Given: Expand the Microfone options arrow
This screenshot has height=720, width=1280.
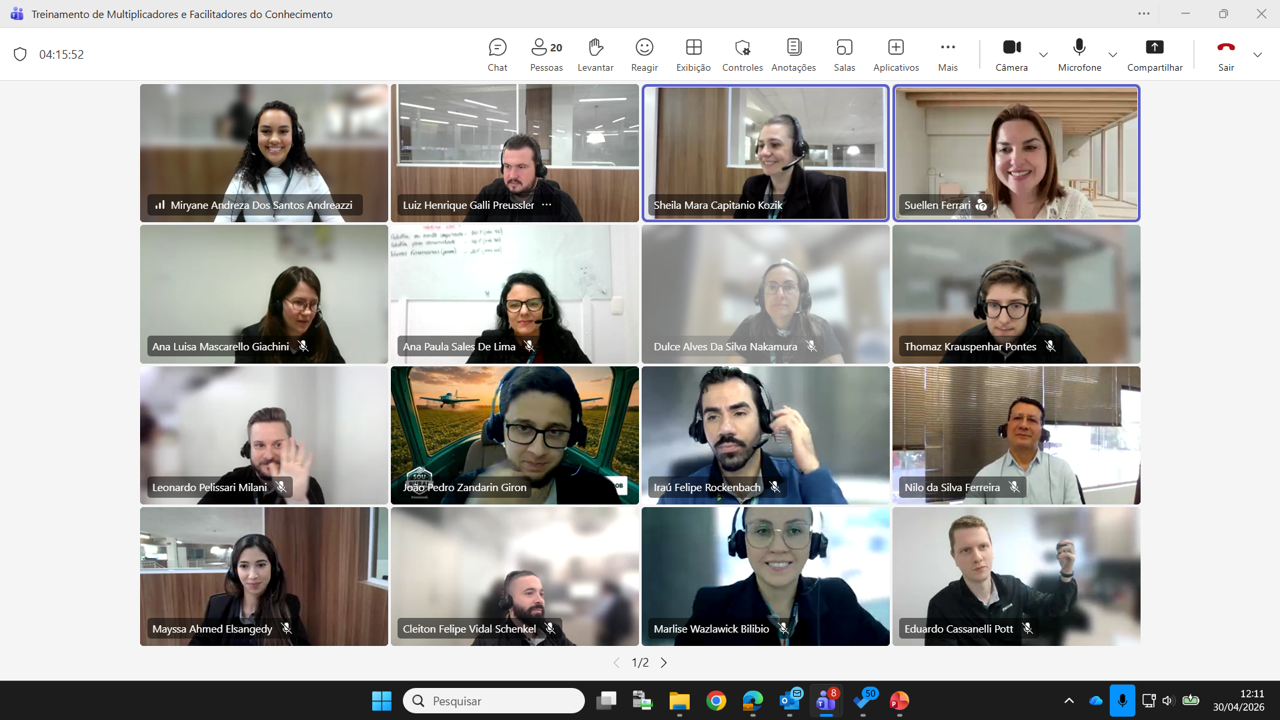Looking at the screenshot, I should pos(1112,55).
